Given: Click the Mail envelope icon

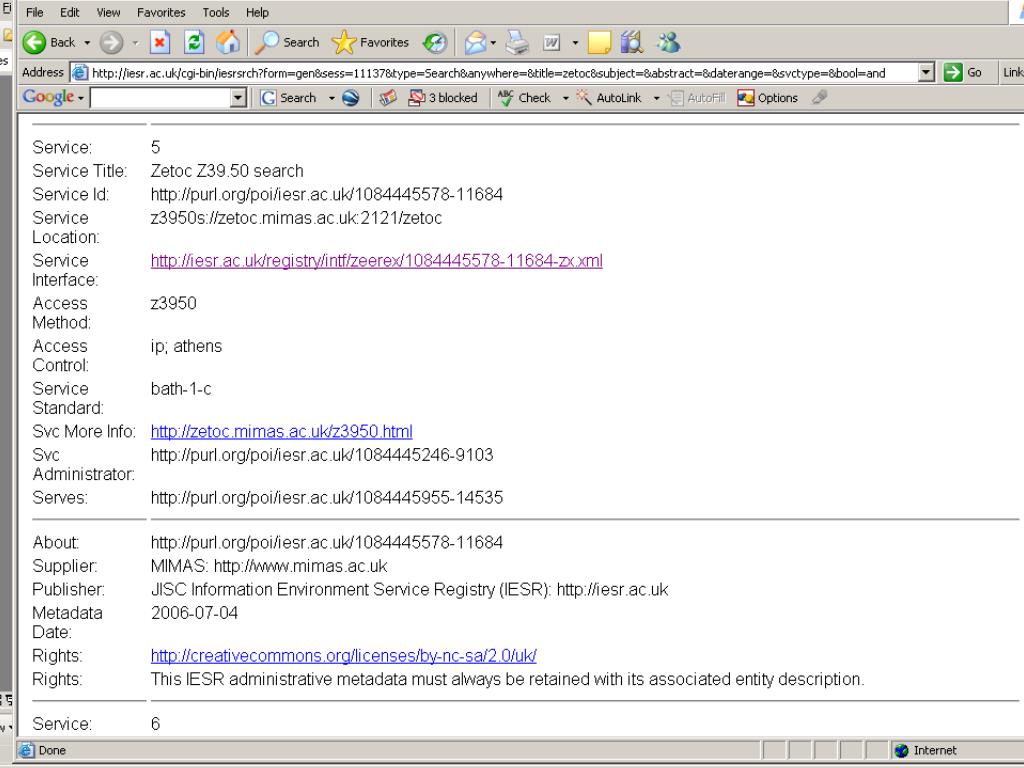Looking at the screenshot, I should click(x=475, y=42).
